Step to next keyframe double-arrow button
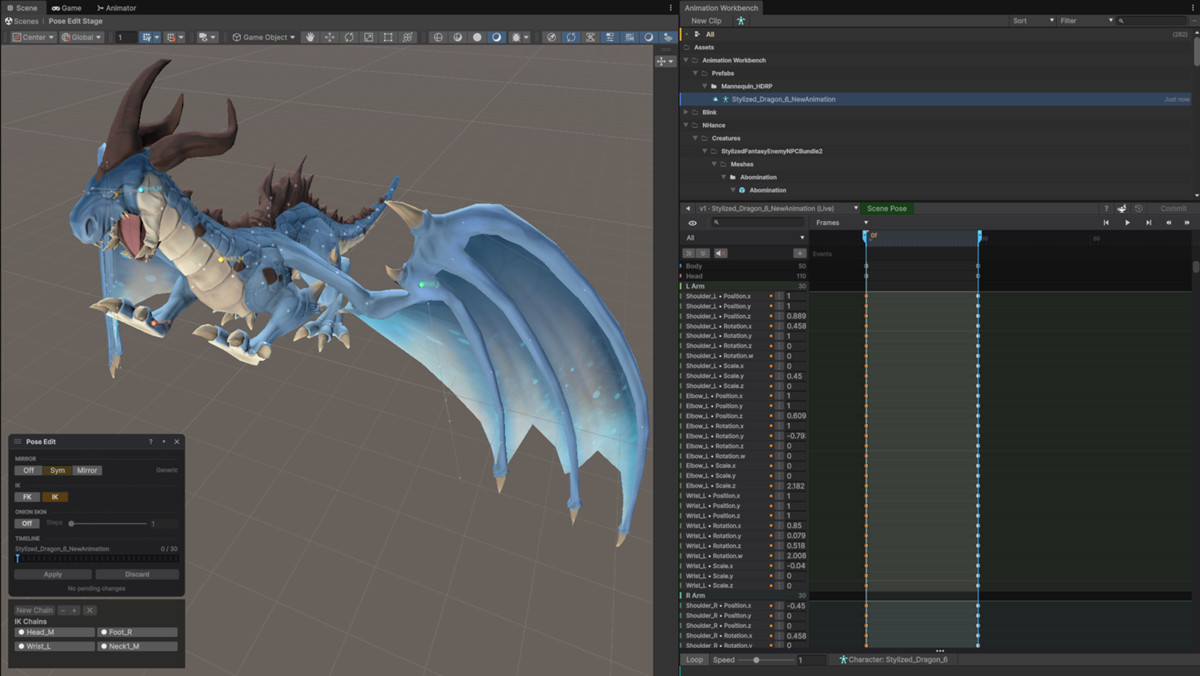Image resolution: width=1200 pixels, height=676 pixels. pos(1187,223)
